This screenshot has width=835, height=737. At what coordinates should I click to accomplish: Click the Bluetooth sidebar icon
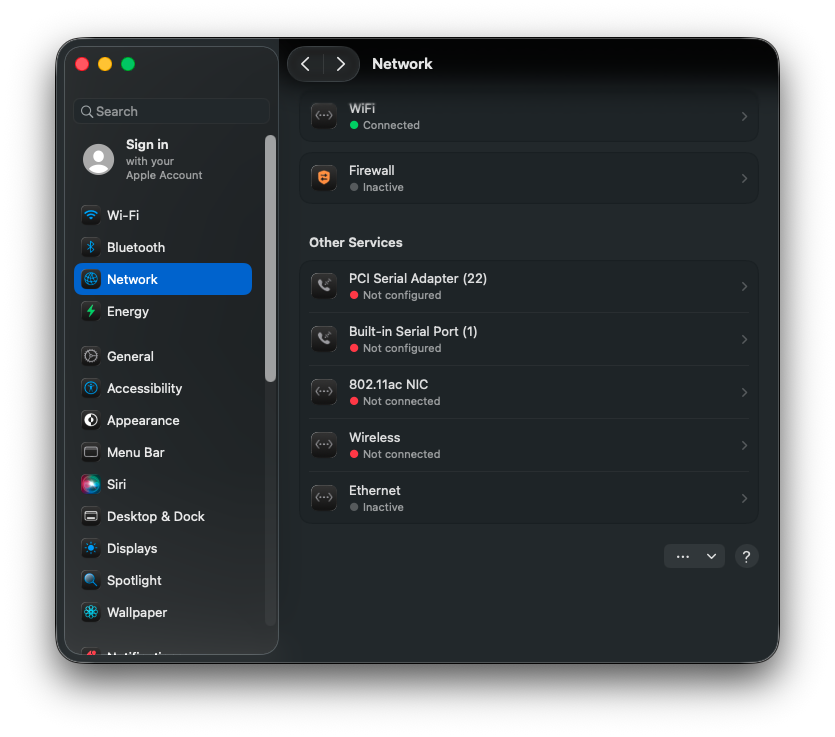pos(91,247)
